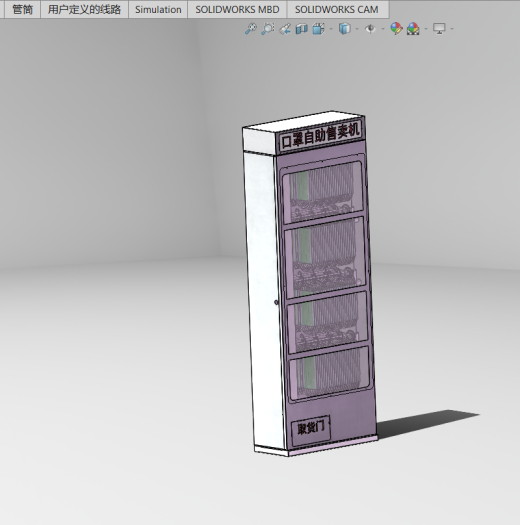Click the Zoom to Fit icon
Image resolution: width=520 pixels, height=525 pixels.
click(251, 29)
